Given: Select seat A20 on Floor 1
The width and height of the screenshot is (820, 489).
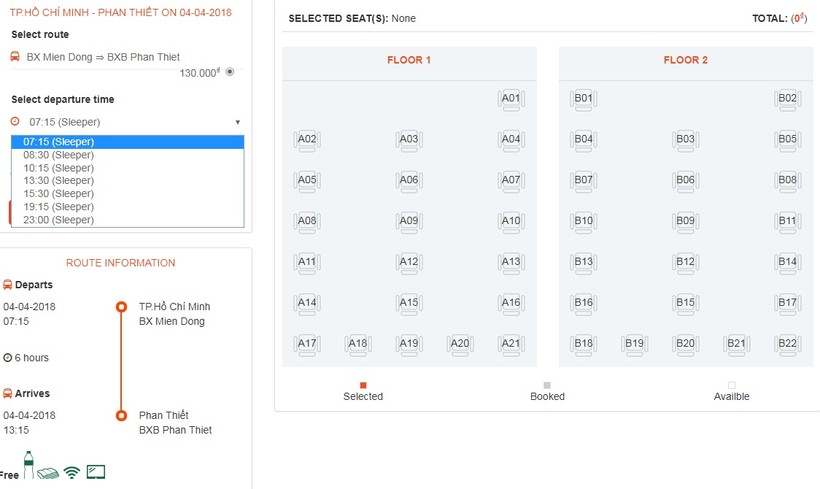Looking at the screenshot, I should [459, 344].
